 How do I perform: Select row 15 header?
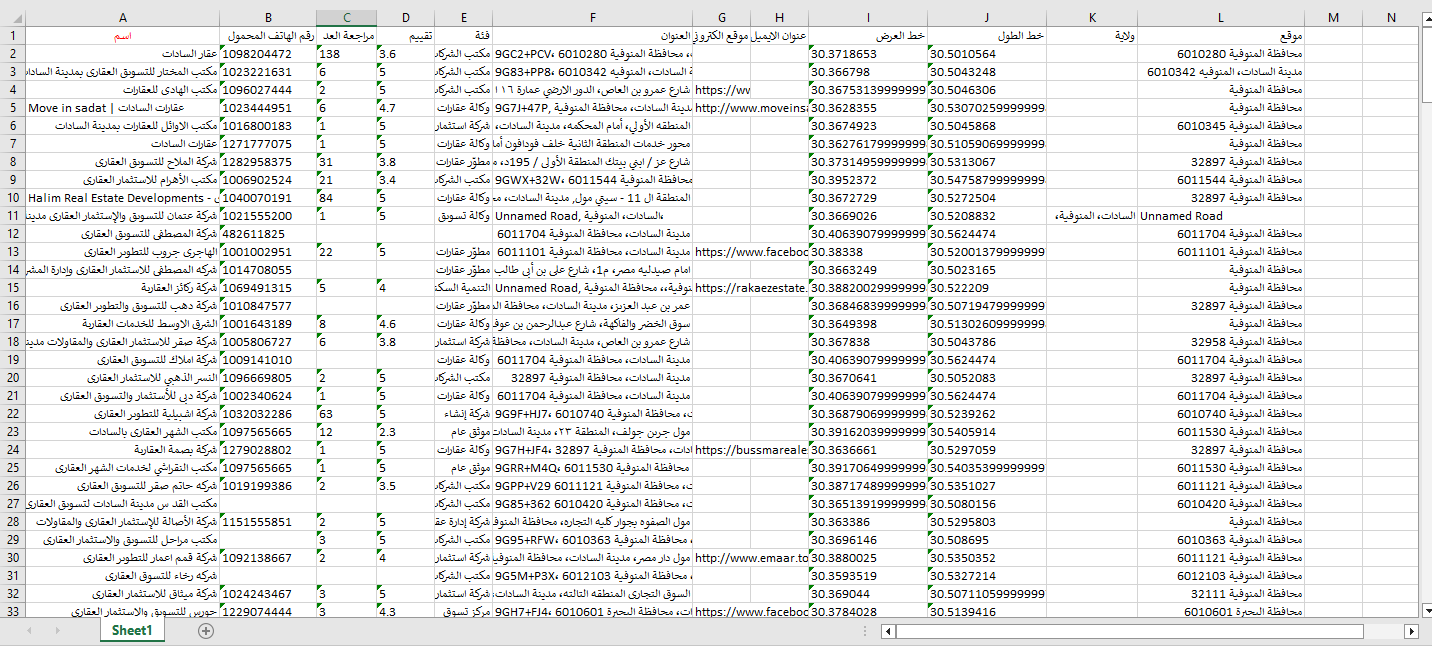[x=13, y=288]
